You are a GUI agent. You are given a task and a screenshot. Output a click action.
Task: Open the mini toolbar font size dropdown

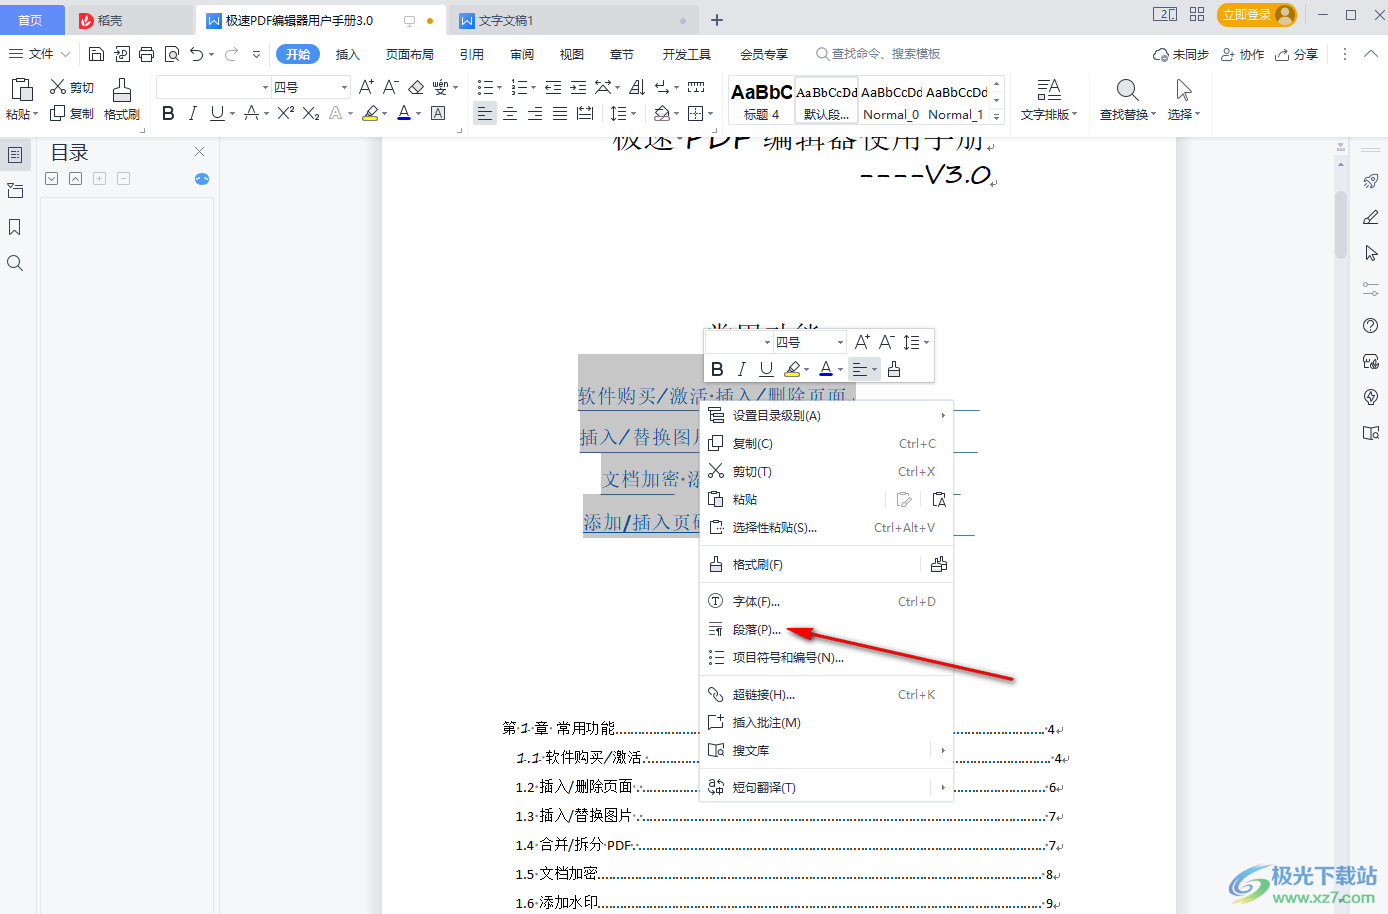840,342
